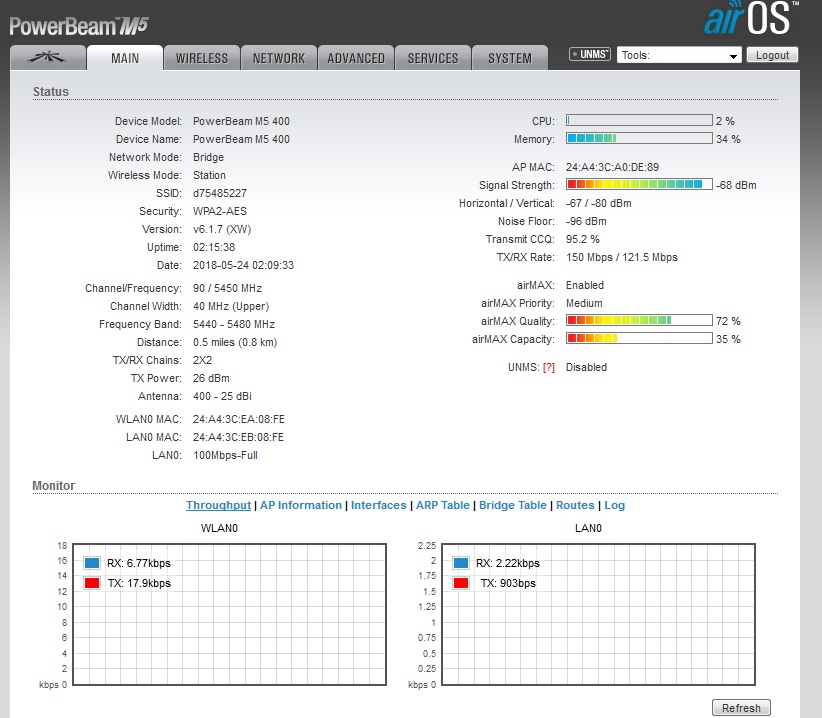Click the WLAN0 throughput graph
The image size is (822, 718).
pos(230,614)
